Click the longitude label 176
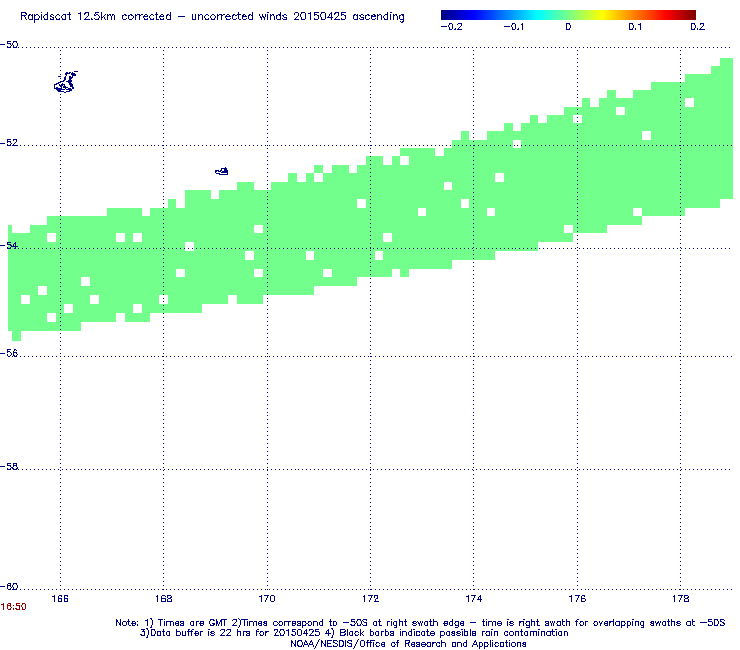This screenshot has height=650, width=740. (577, 599)
